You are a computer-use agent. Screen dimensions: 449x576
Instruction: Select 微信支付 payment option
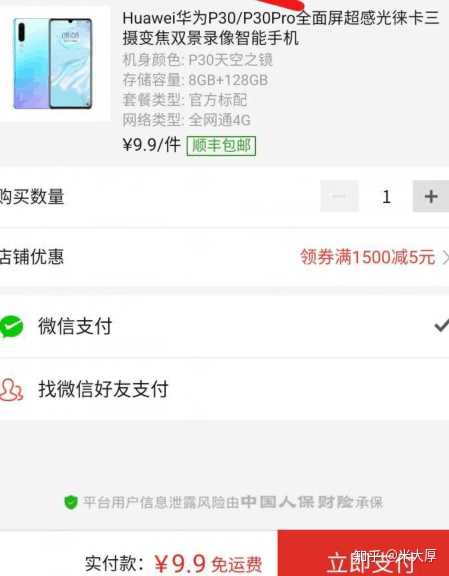coord(224,326)
